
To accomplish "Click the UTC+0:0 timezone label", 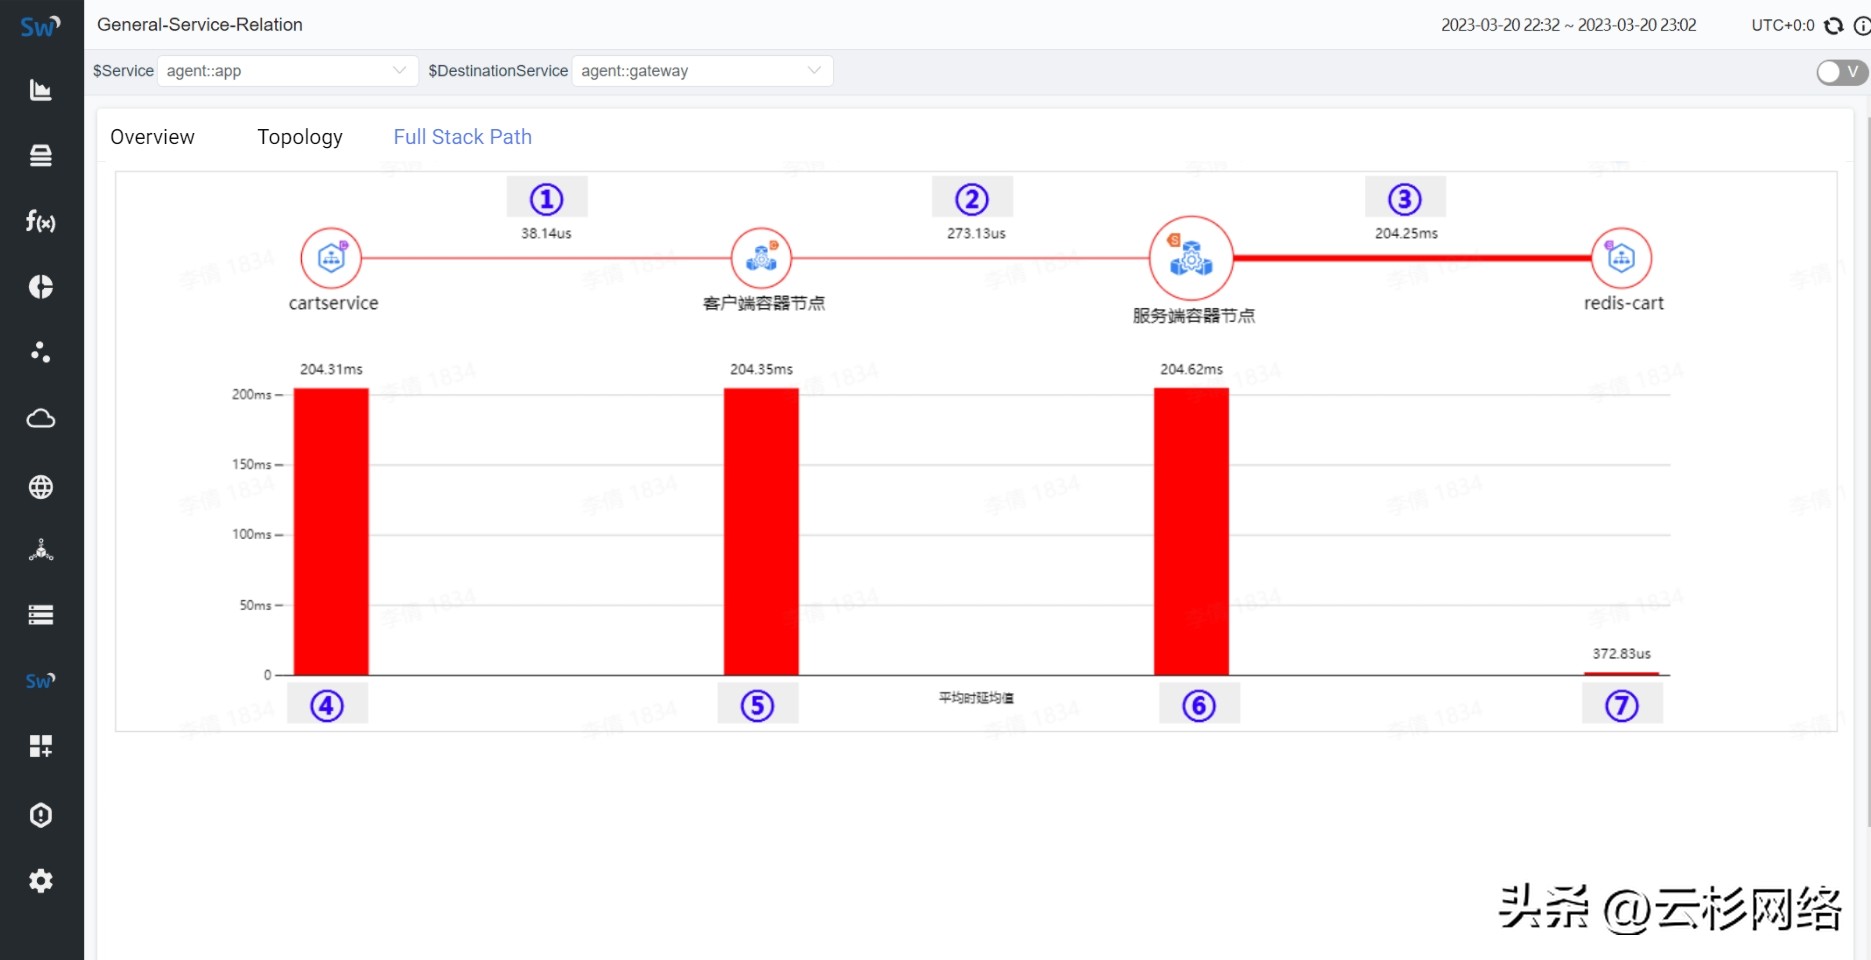I will coord(1782,25).
